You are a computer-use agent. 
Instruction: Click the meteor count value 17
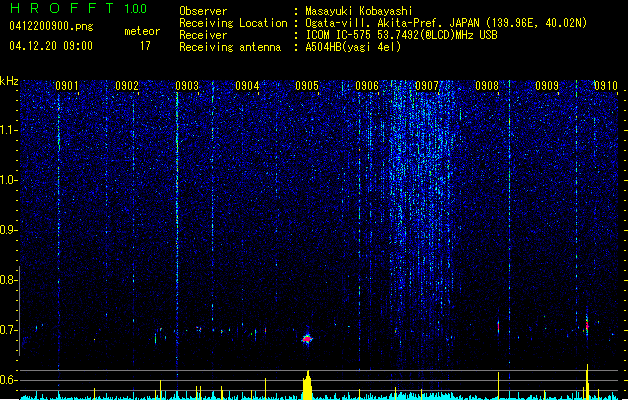tap(145, 45)
